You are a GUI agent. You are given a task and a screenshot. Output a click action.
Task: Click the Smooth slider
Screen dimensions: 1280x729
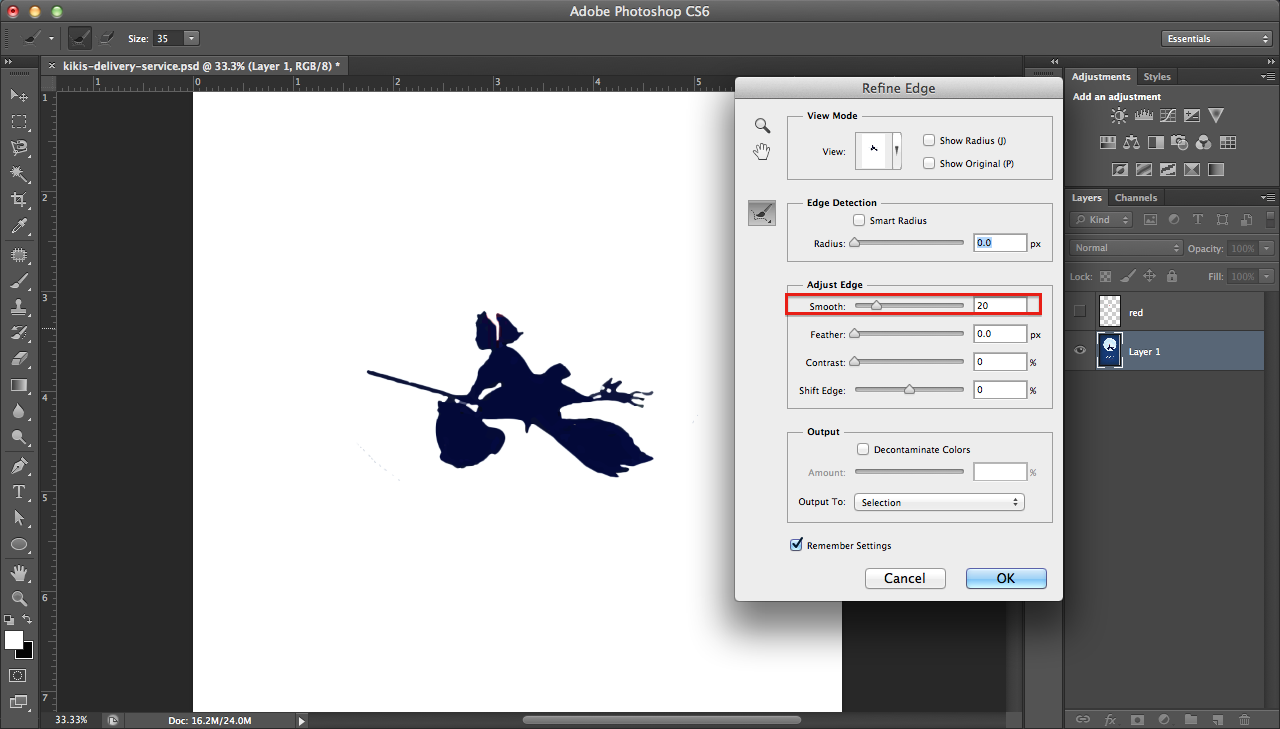[x=909, y=306]
